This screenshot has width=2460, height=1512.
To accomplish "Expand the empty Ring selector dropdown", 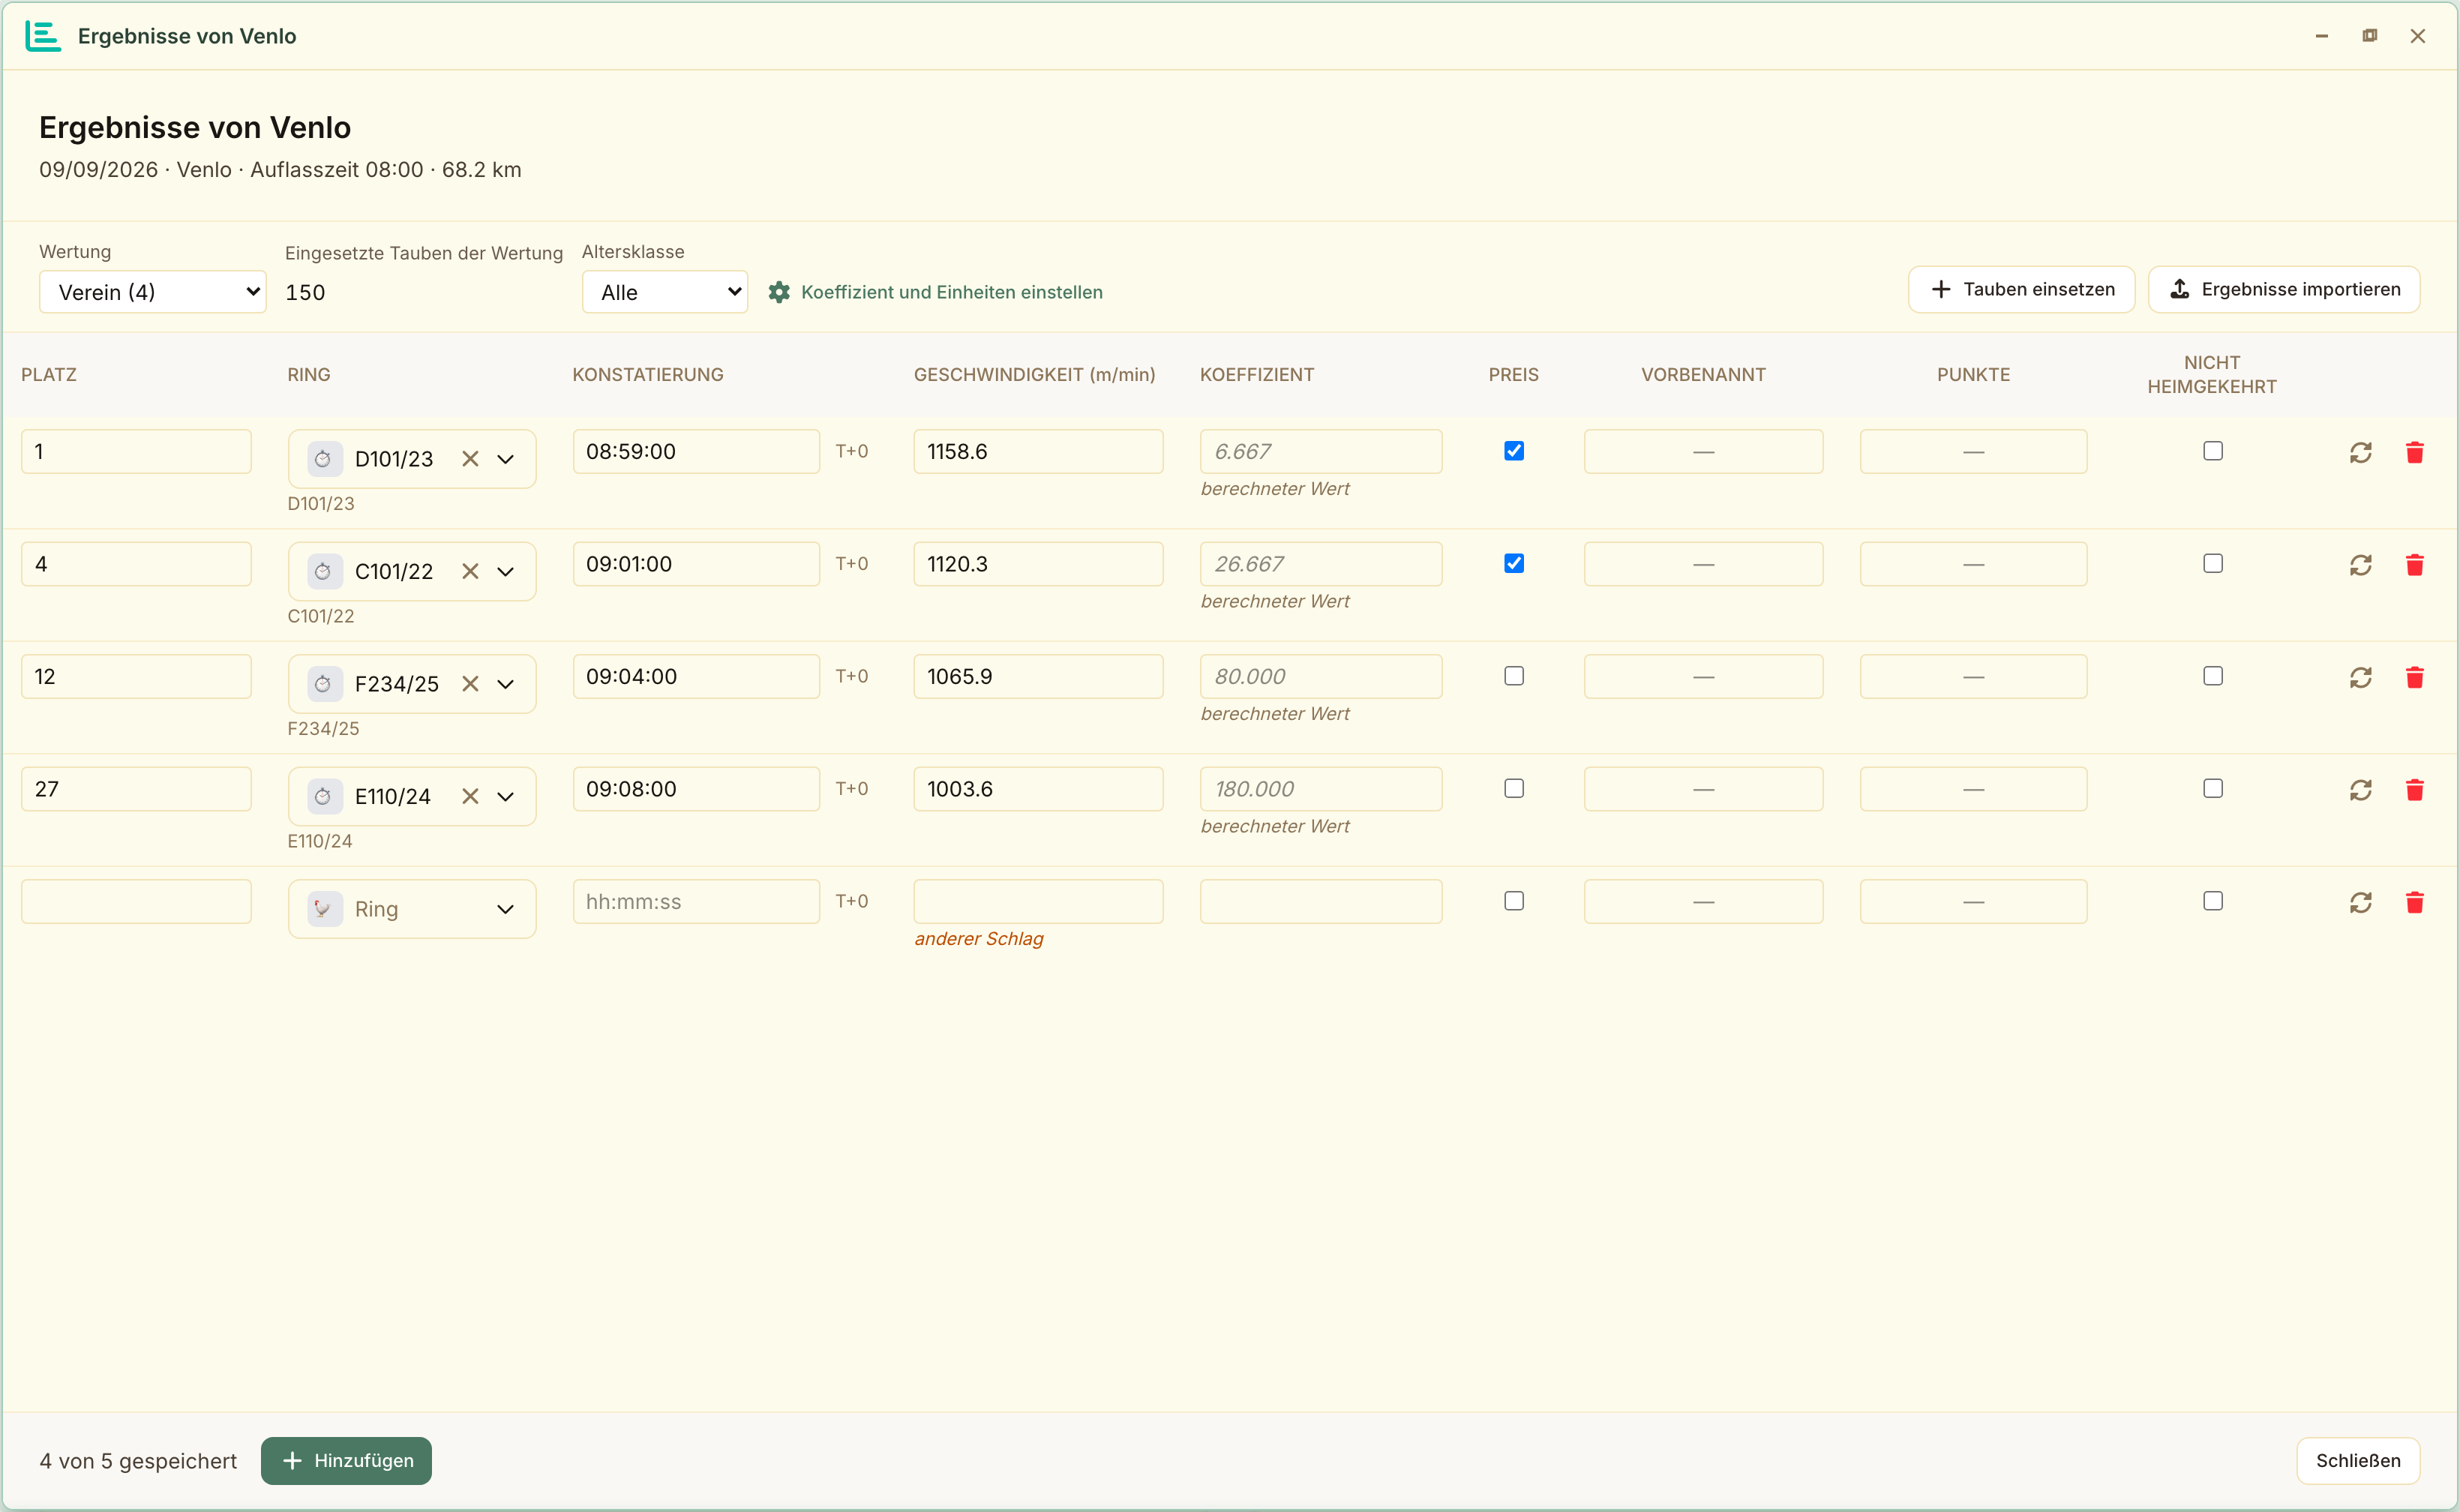I will coord(505,909).
